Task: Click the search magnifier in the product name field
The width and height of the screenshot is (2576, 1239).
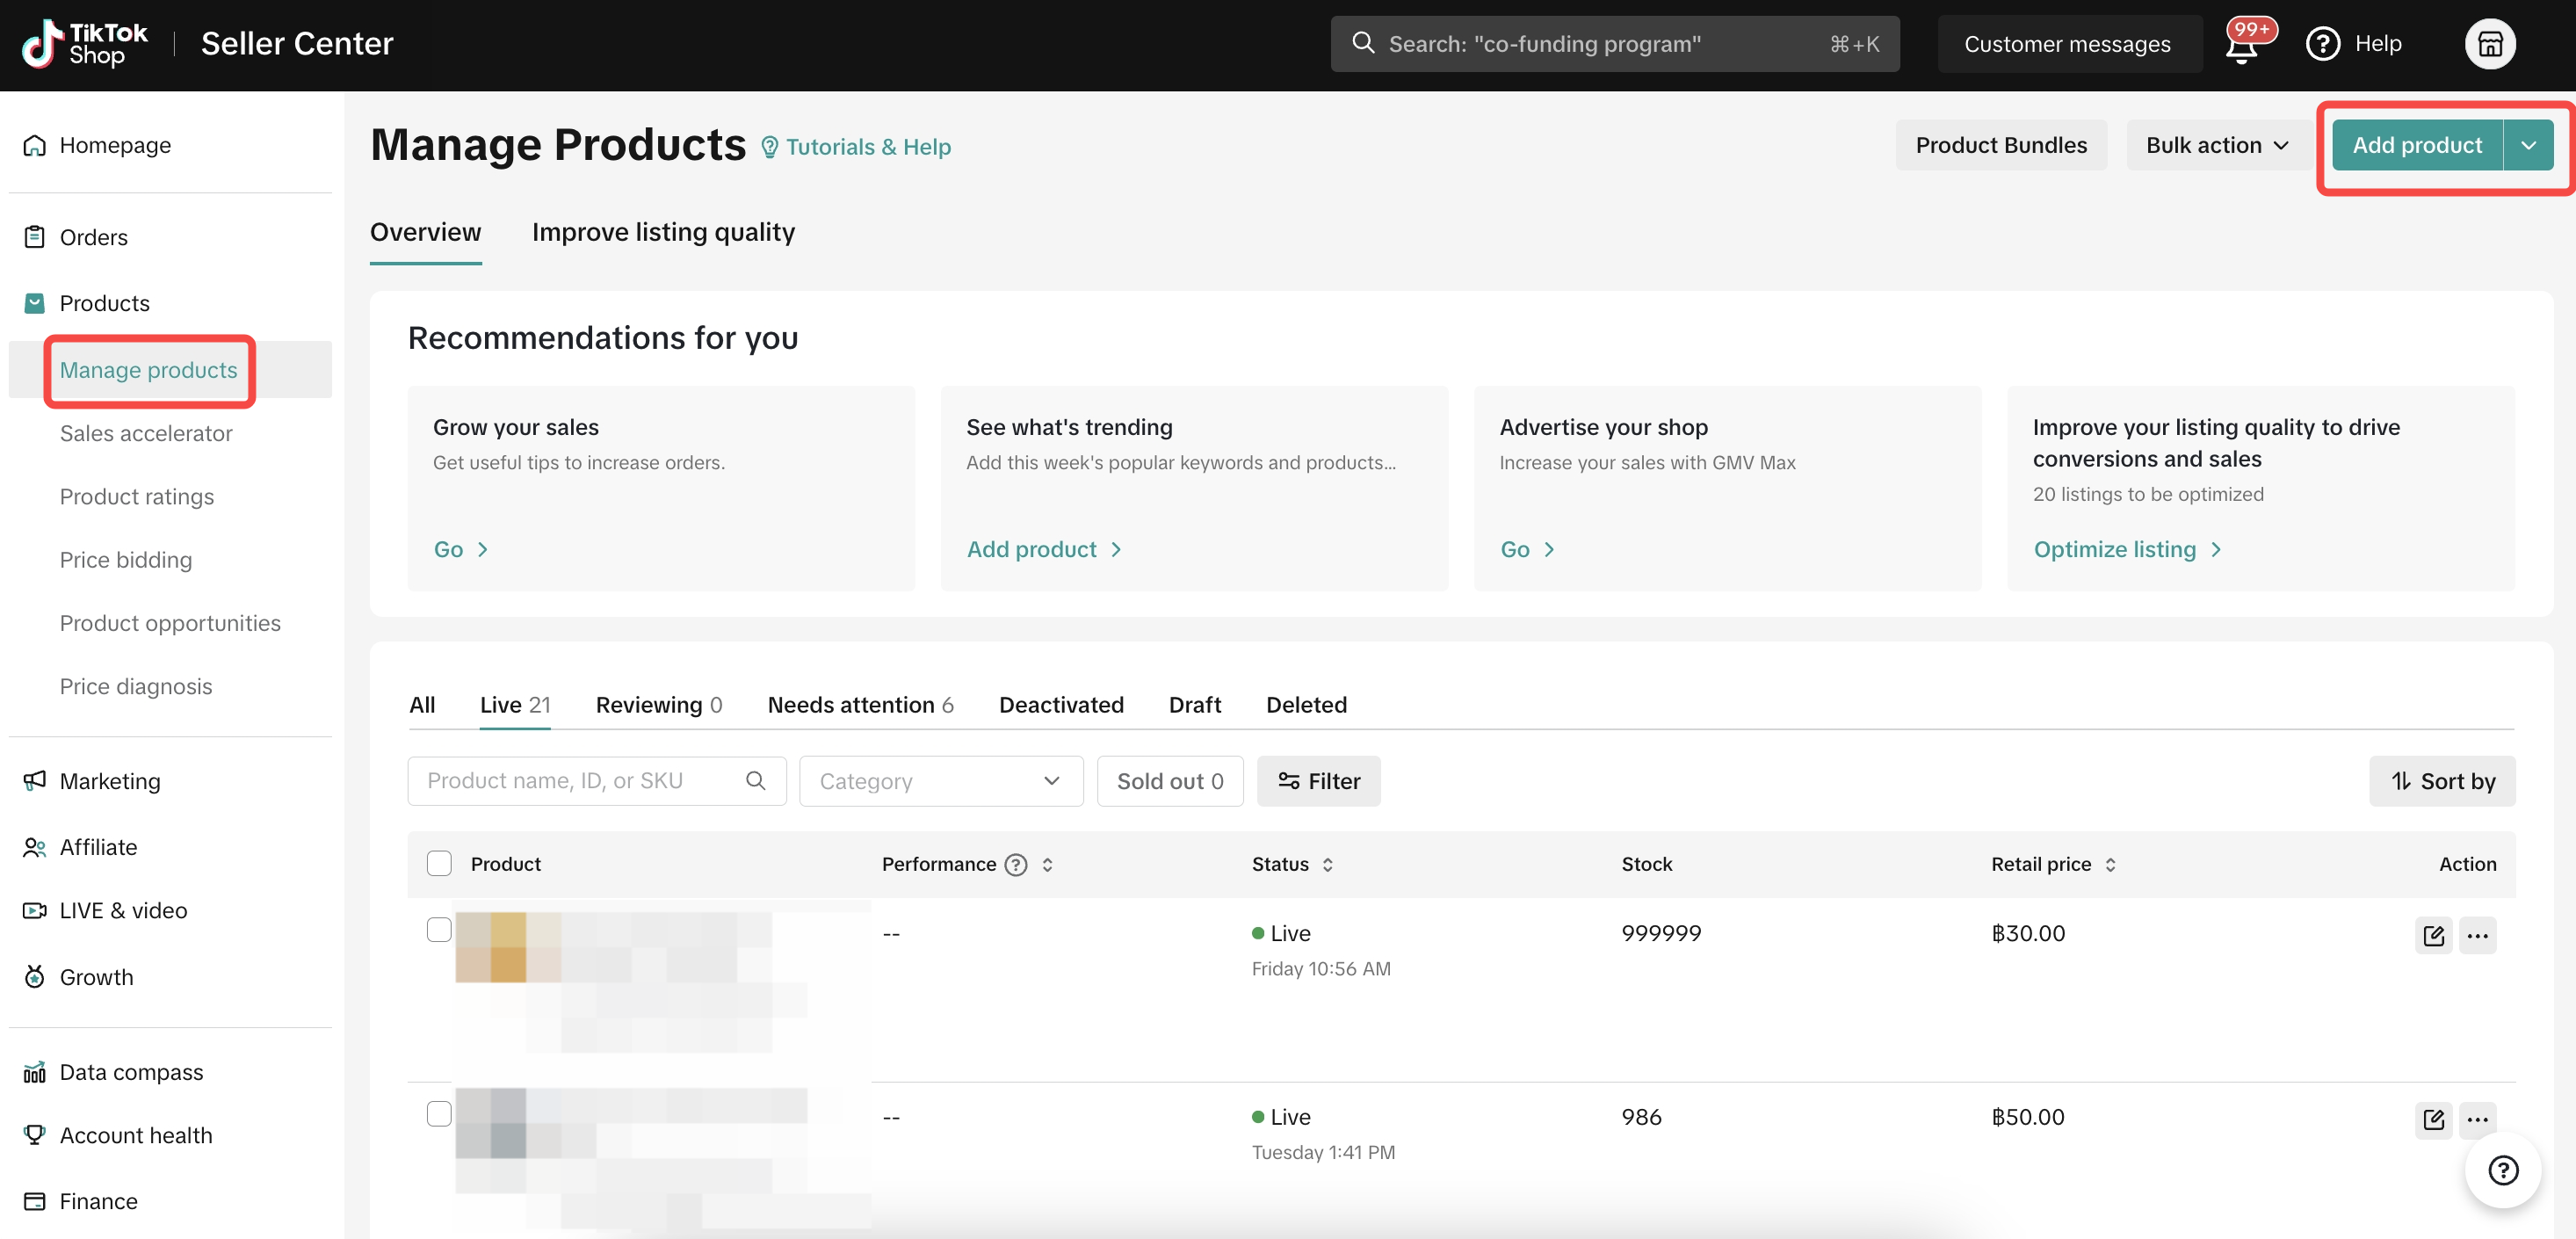Action: tap(756, 780)
